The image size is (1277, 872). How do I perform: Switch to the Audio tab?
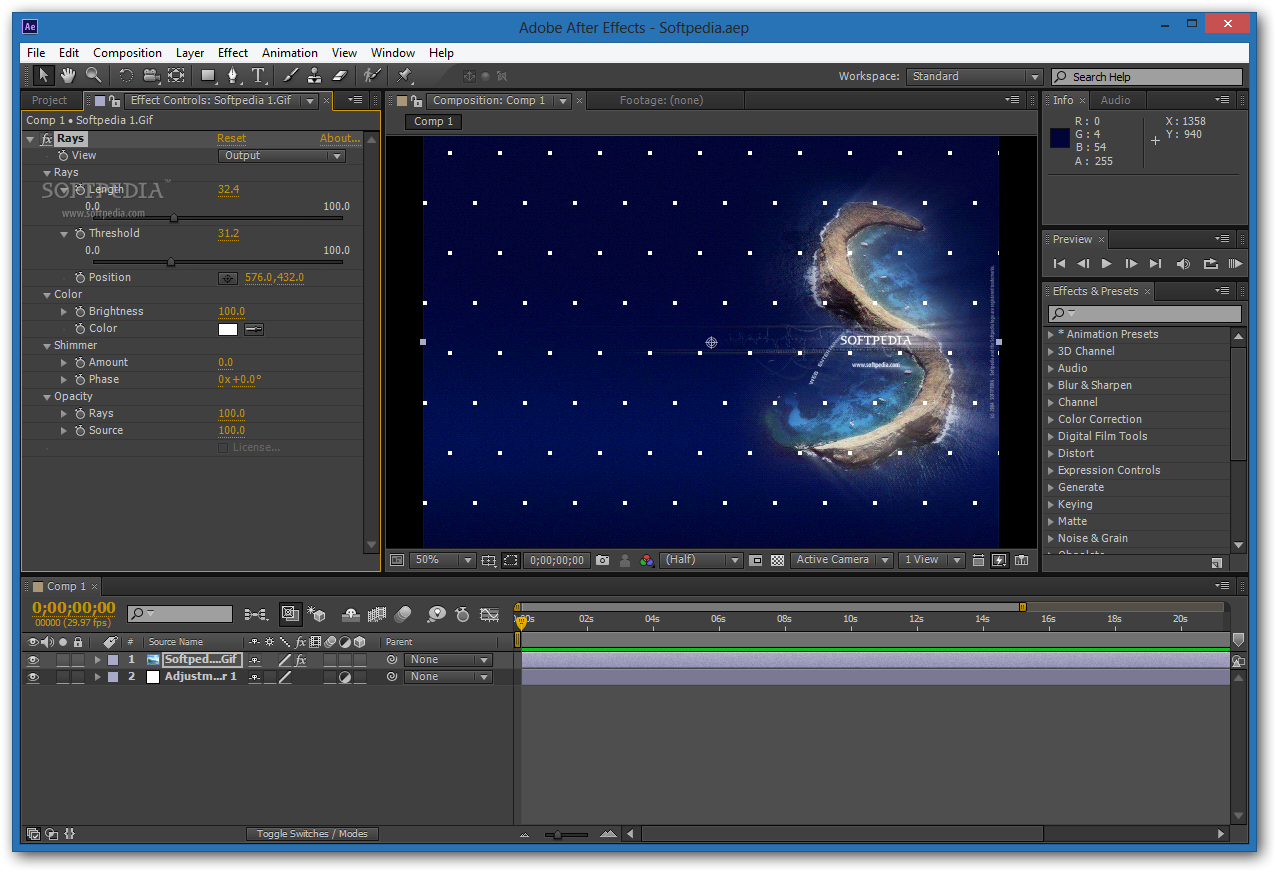(1115, 100)
